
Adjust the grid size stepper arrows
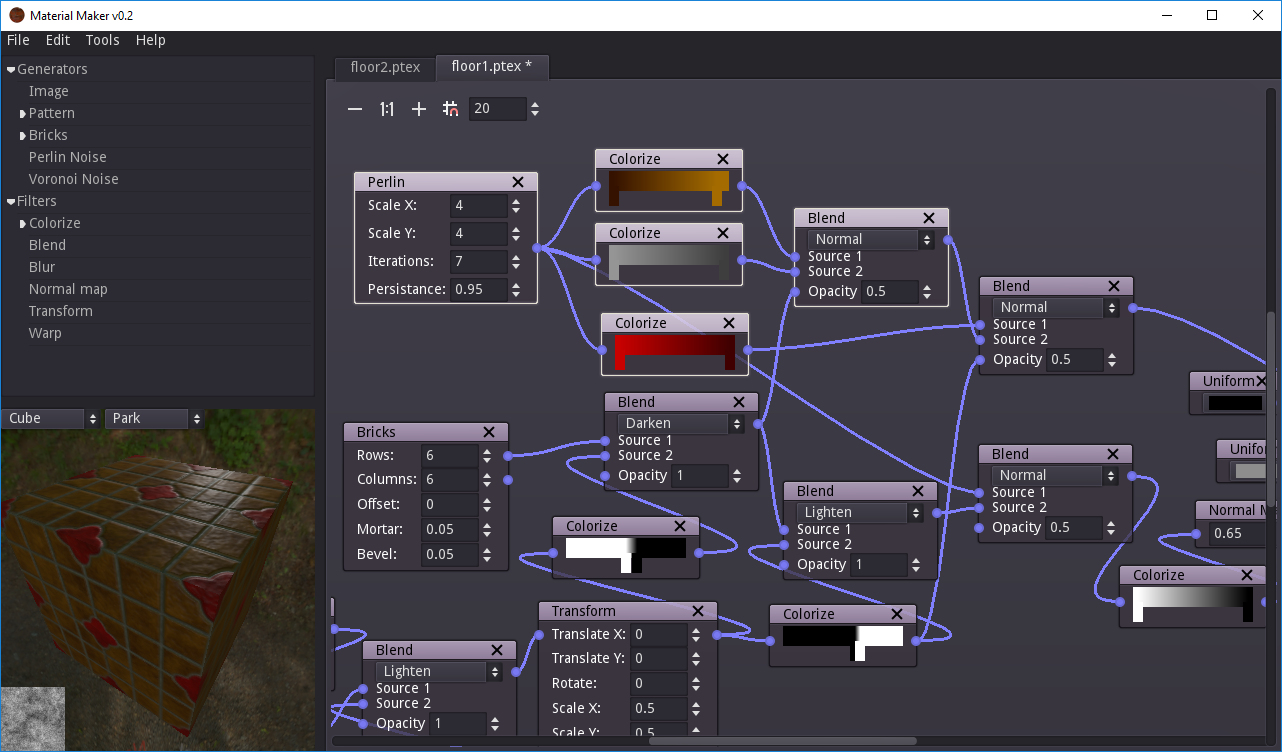pyautogui.click(x=535, y=109)
